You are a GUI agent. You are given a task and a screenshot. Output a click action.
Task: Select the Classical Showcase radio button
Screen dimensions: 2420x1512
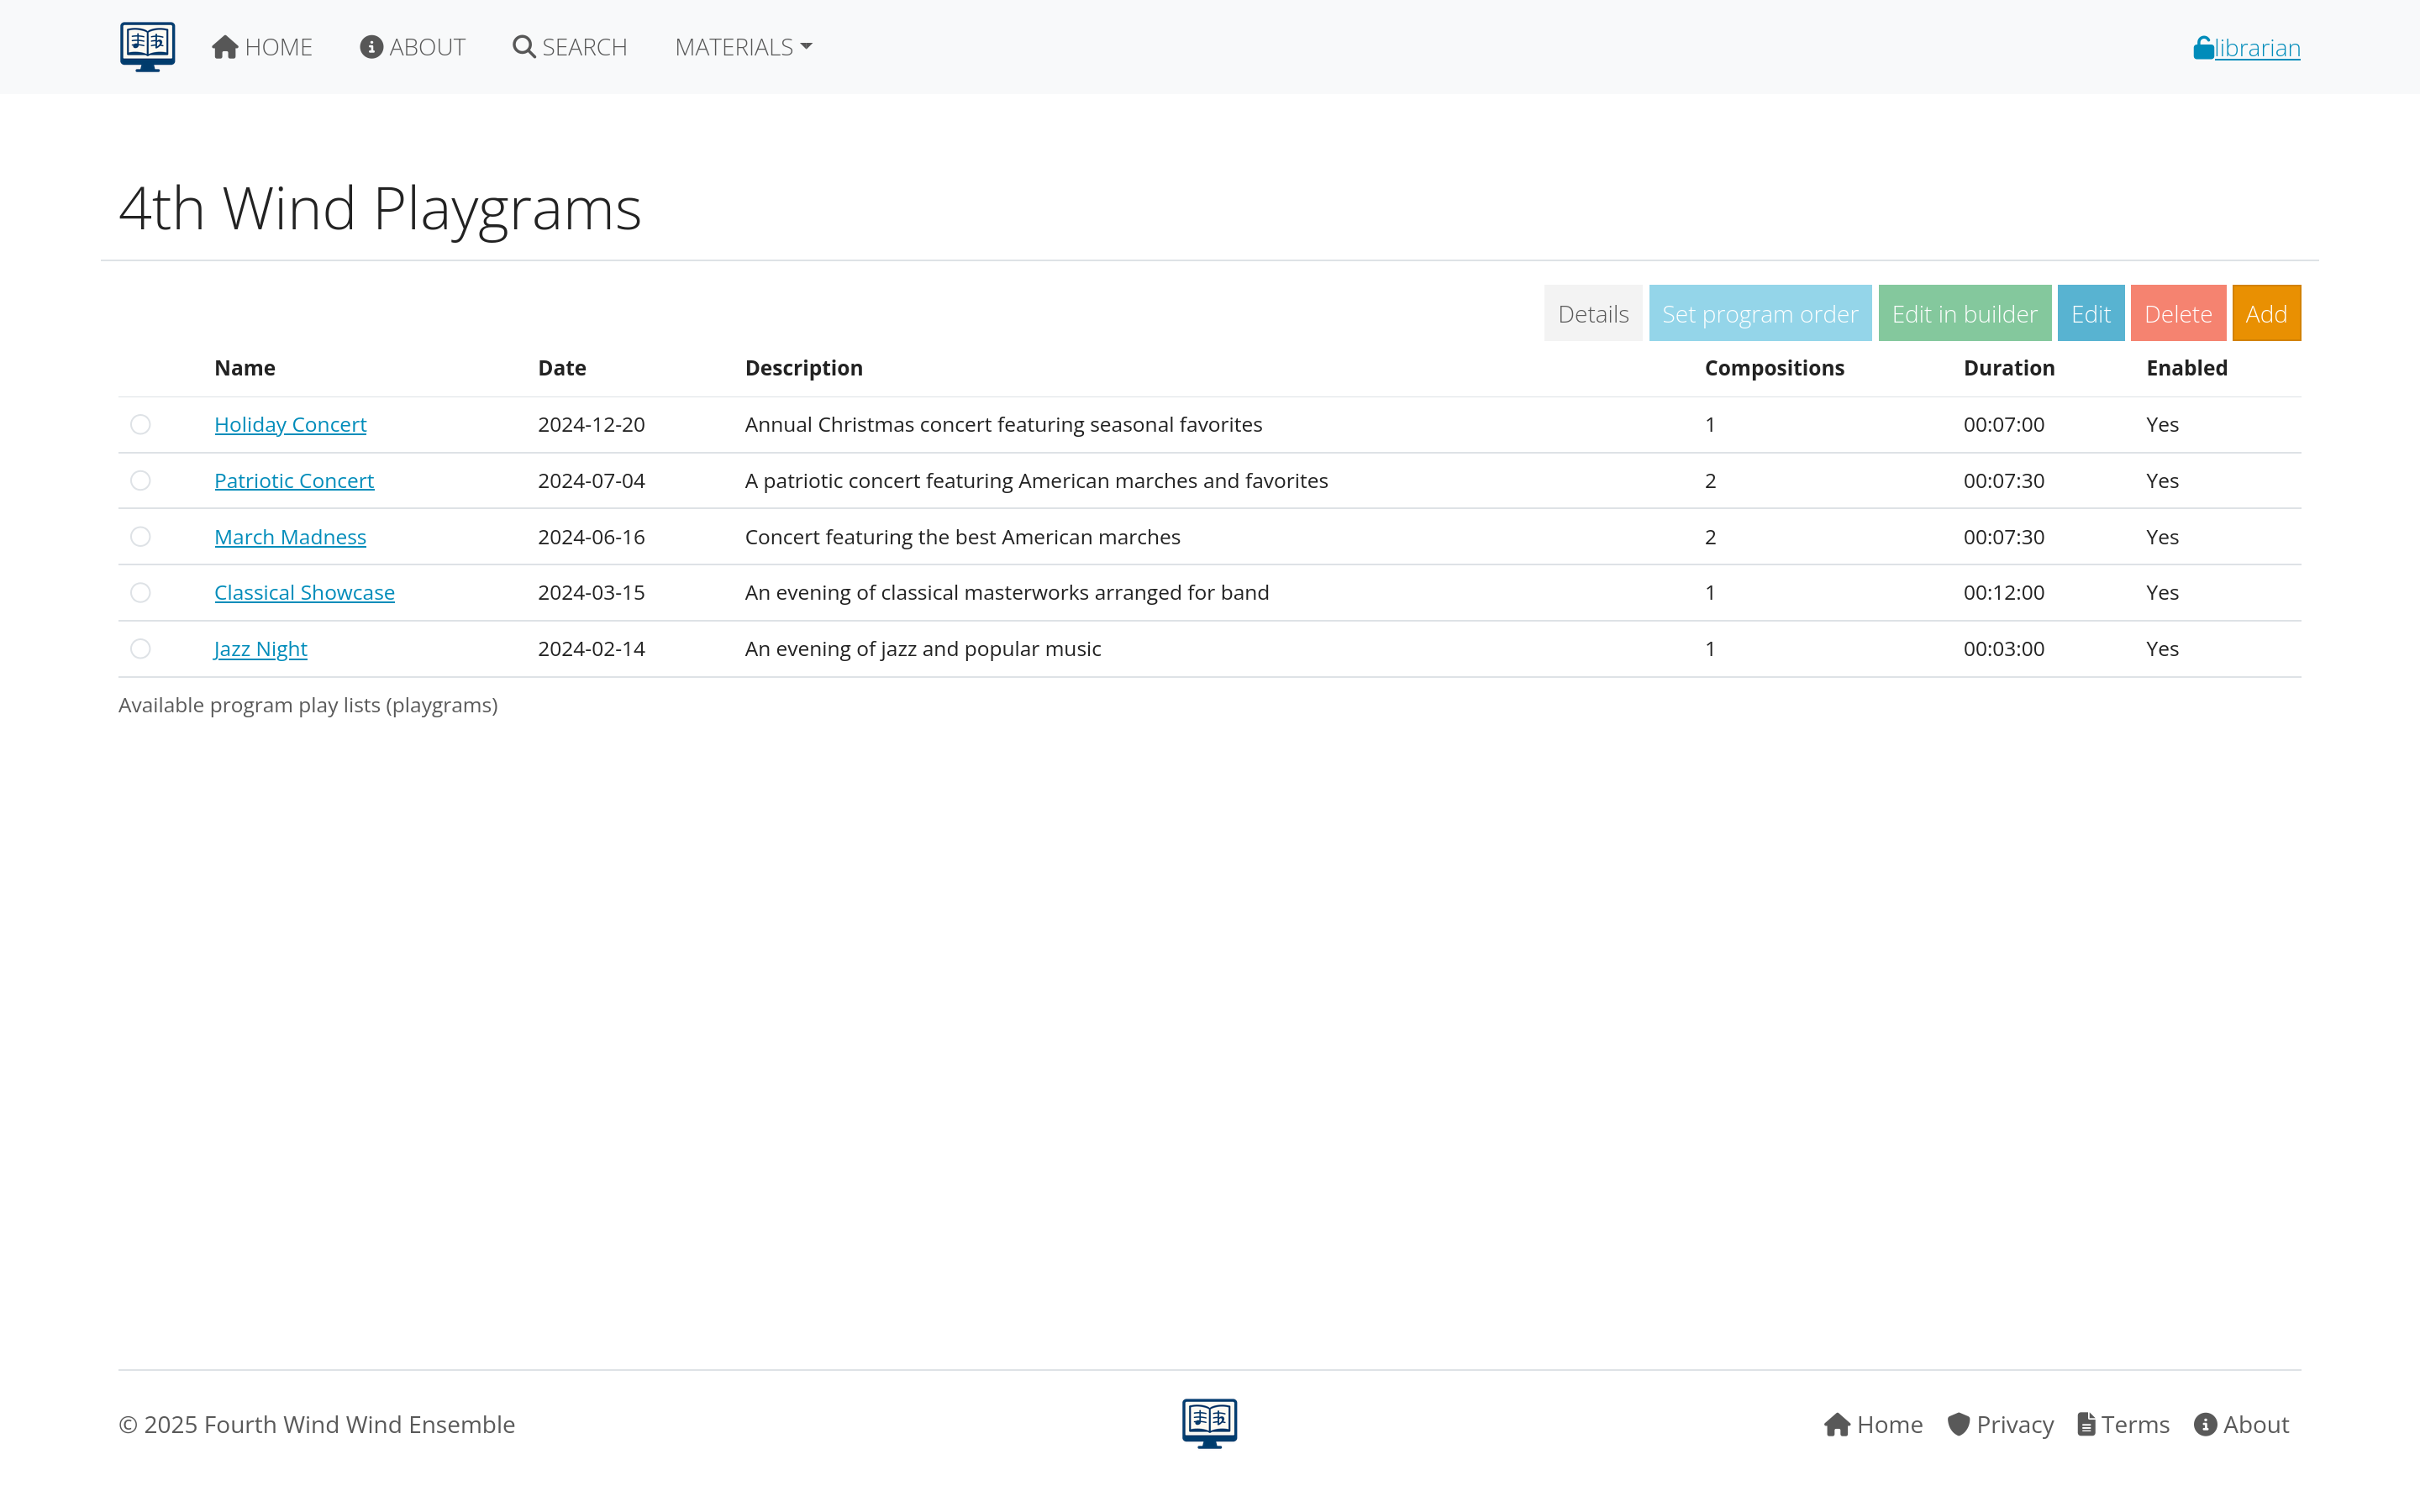click(140, 592)
